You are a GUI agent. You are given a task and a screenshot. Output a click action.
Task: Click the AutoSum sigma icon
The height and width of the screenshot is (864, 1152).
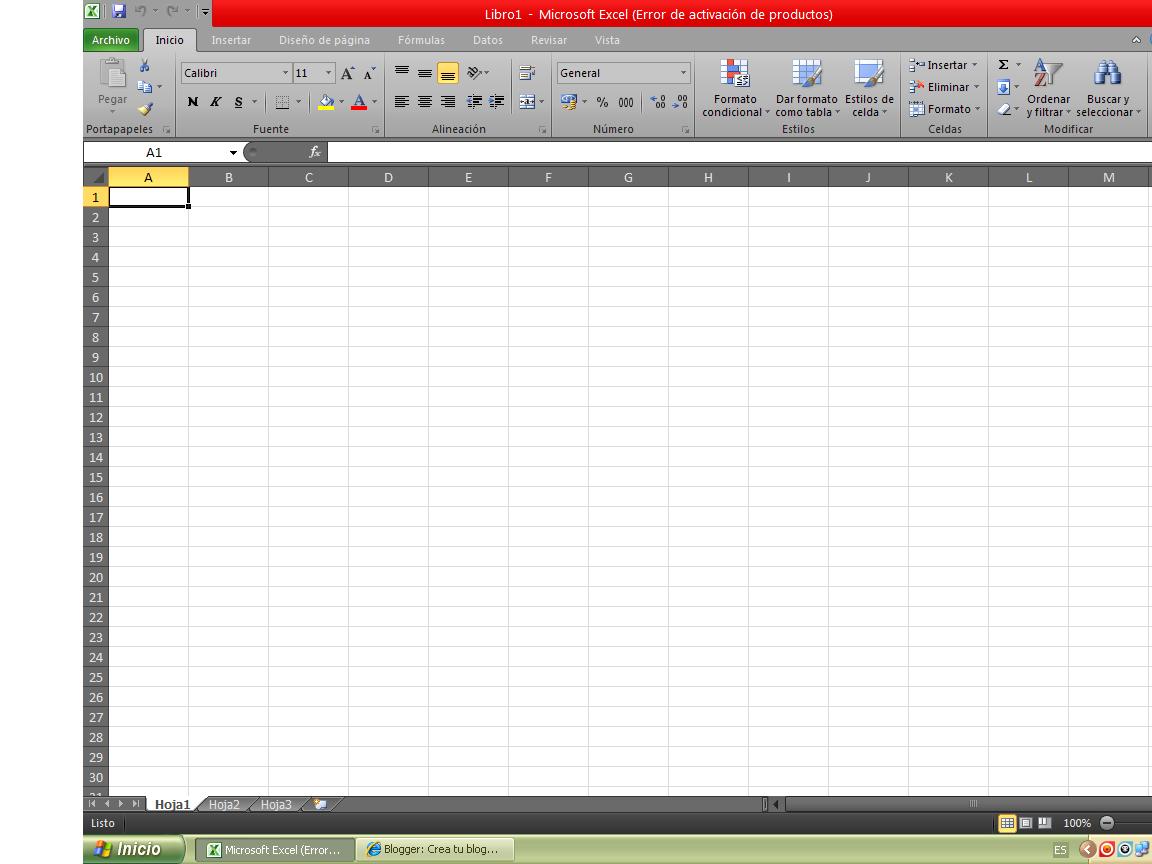pyautogui.click(x=1003, y=65)
